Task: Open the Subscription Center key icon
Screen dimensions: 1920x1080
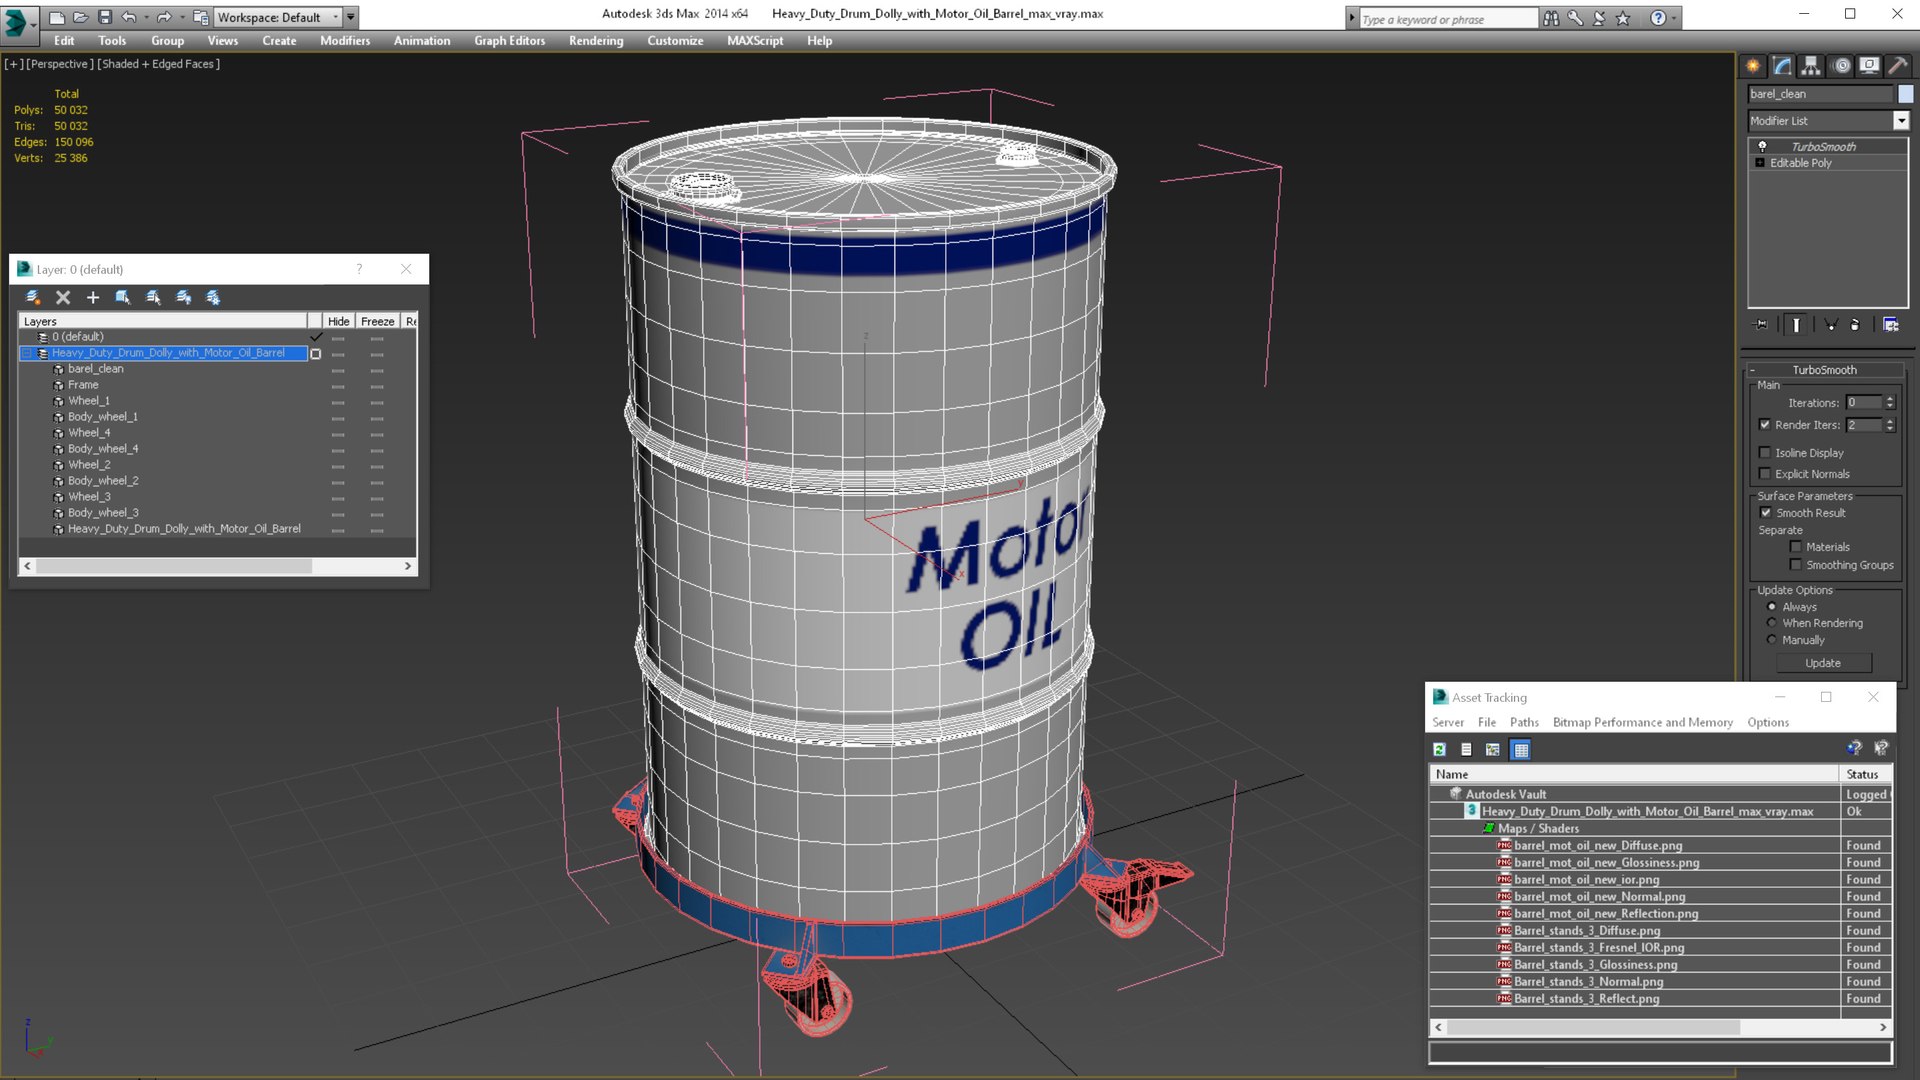Action: pos(1575,18)
